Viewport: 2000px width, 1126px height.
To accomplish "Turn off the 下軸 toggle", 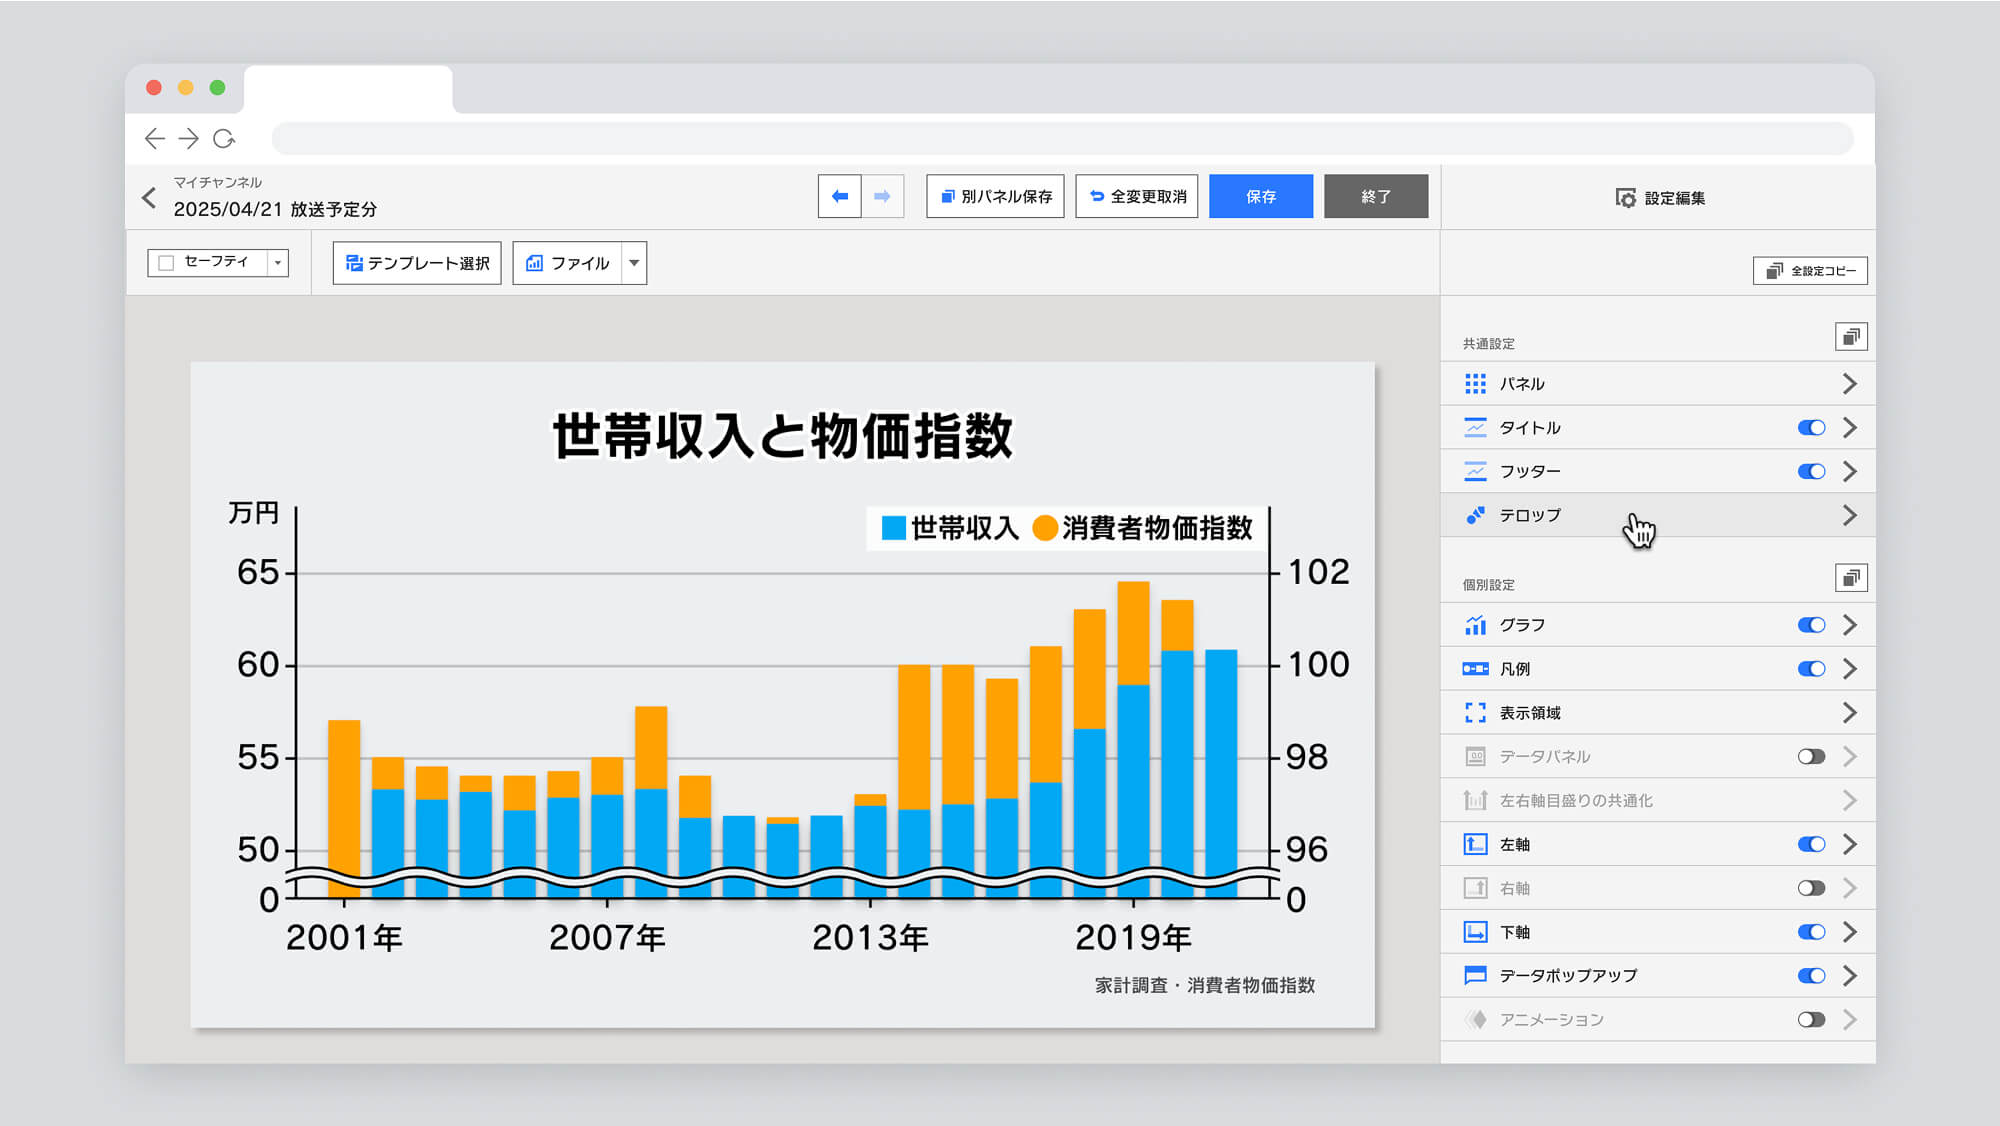I will pyautogui.click(x=1811, y=932).
